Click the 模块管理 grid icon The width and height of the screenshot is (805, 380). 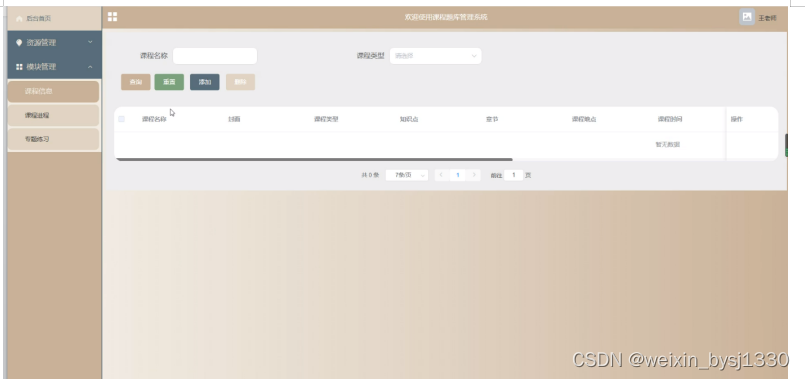tap(20, 67)
